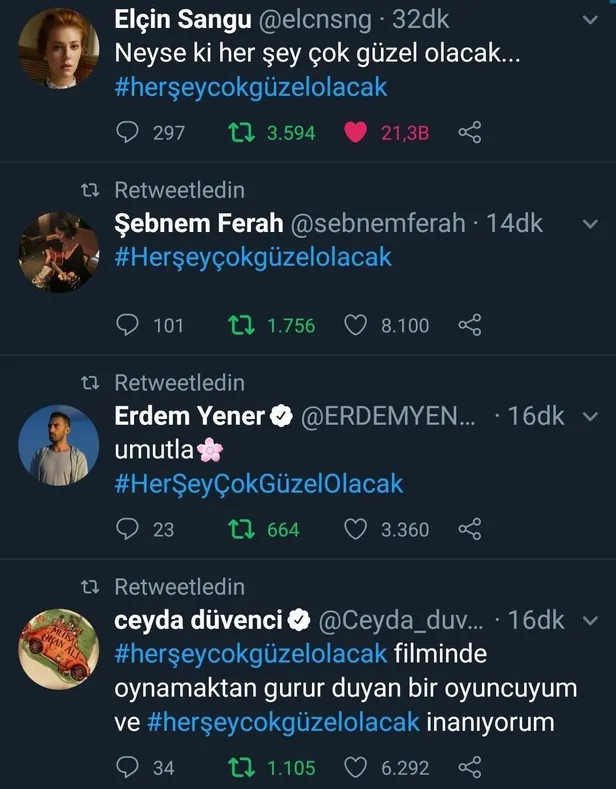Screen dimensions: 616x789
Task: Share Şebnem Ferah's tweet
Action: (x=470, y=325)
